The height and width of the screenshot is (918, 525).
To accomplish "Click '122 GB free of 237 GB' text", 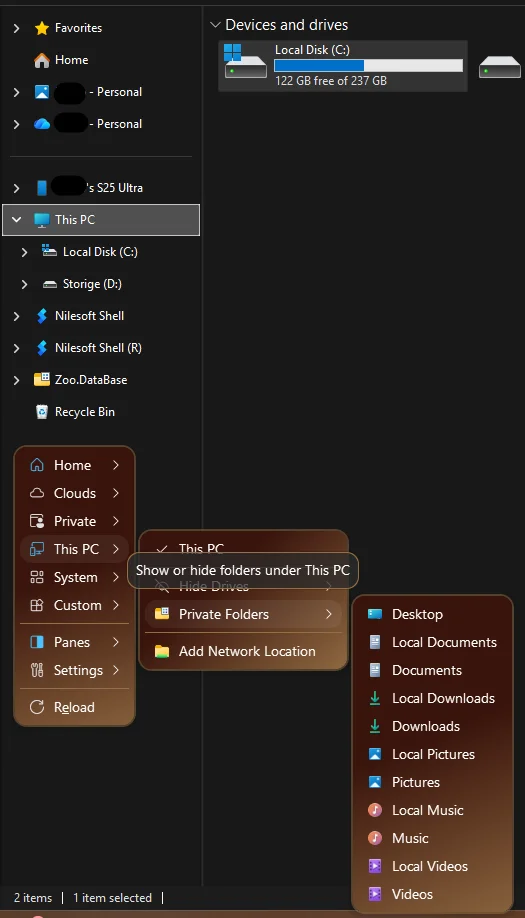I will tap(331, 81).
